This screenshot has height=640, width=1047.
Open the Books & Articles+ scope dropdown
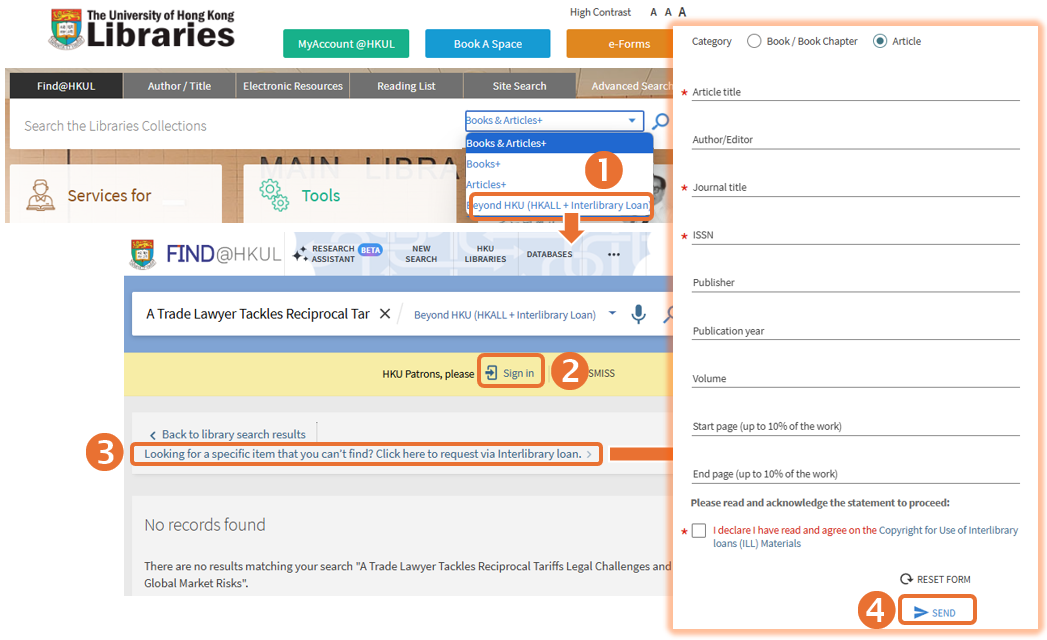pos(553,121)
